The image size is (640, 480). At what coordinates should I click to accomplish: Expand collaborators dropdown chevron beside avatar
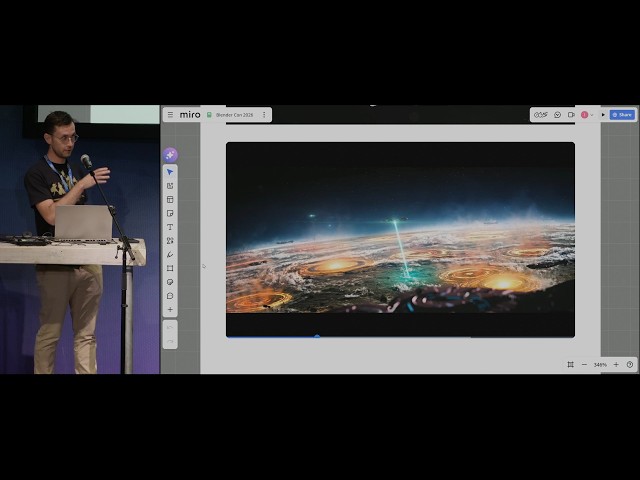point(592,115)
